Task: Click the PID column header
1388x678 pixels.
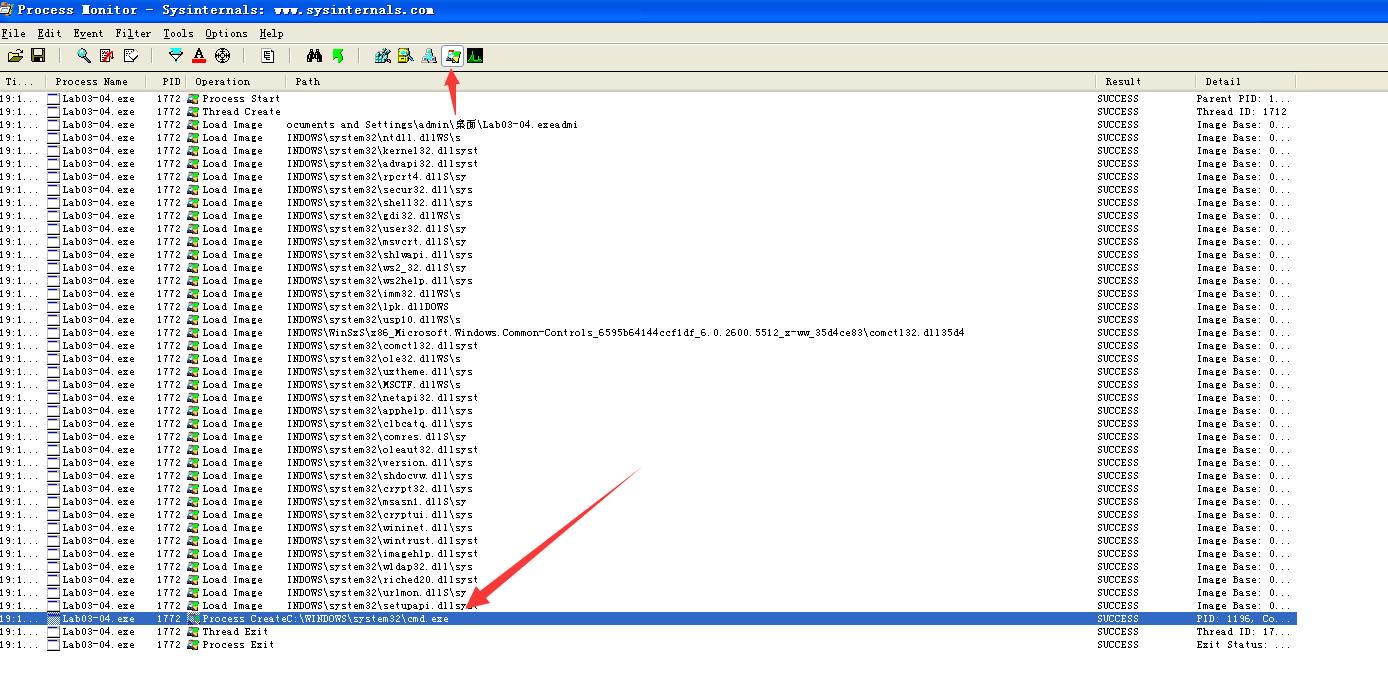Action: (167, 82)
